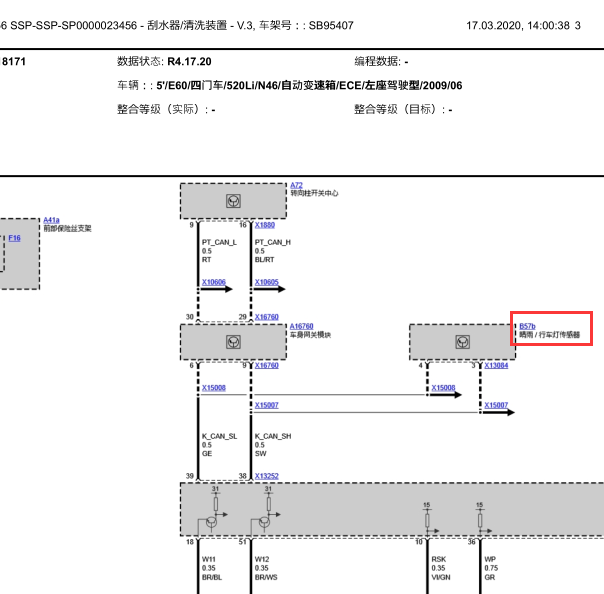
Task: Click the data status value R4.17.20
Action: pyautogui.click(x=189, y=62)
